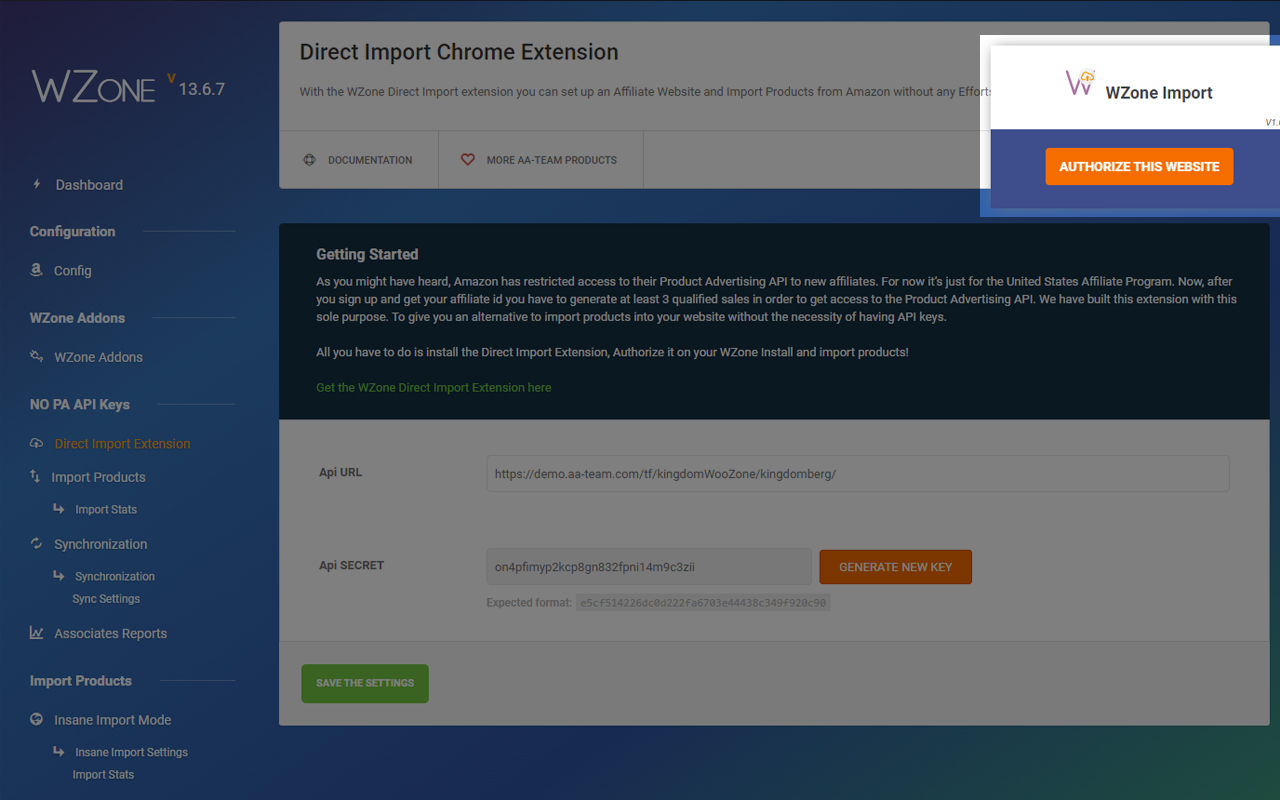1280x800 pixels.
Task: Open the main Synchronization menu item
Action: point(100,544)
